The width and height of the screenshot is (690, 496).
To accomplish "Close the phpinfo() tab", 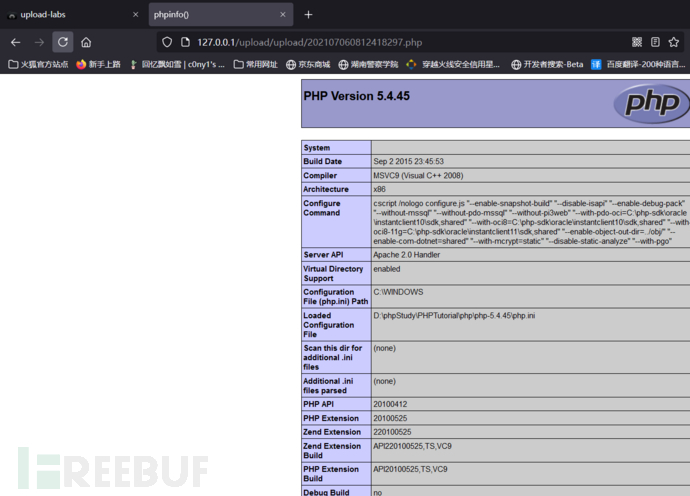I will coord(283,15).
